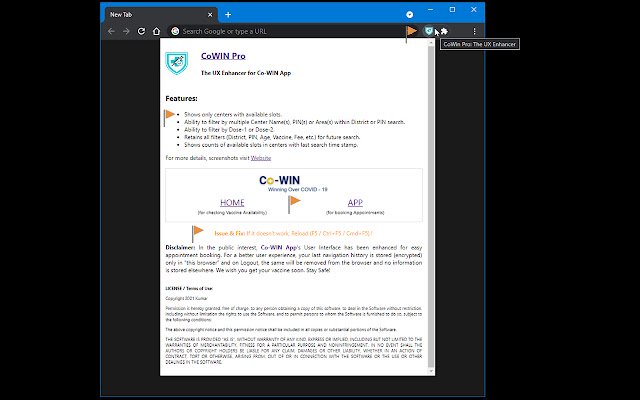Click '(for checking Vaccine Availability)' caption

tap(232, 213)
